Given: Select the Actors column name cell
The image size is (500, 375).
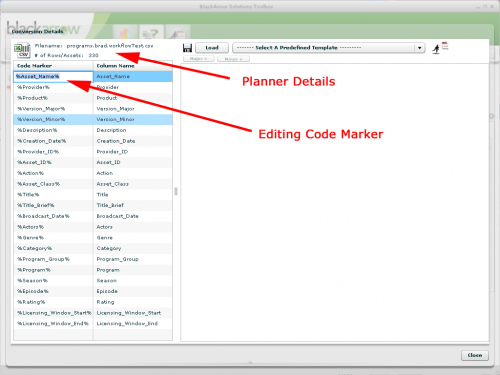Looking at the screenshot, I should pos(133,227).
